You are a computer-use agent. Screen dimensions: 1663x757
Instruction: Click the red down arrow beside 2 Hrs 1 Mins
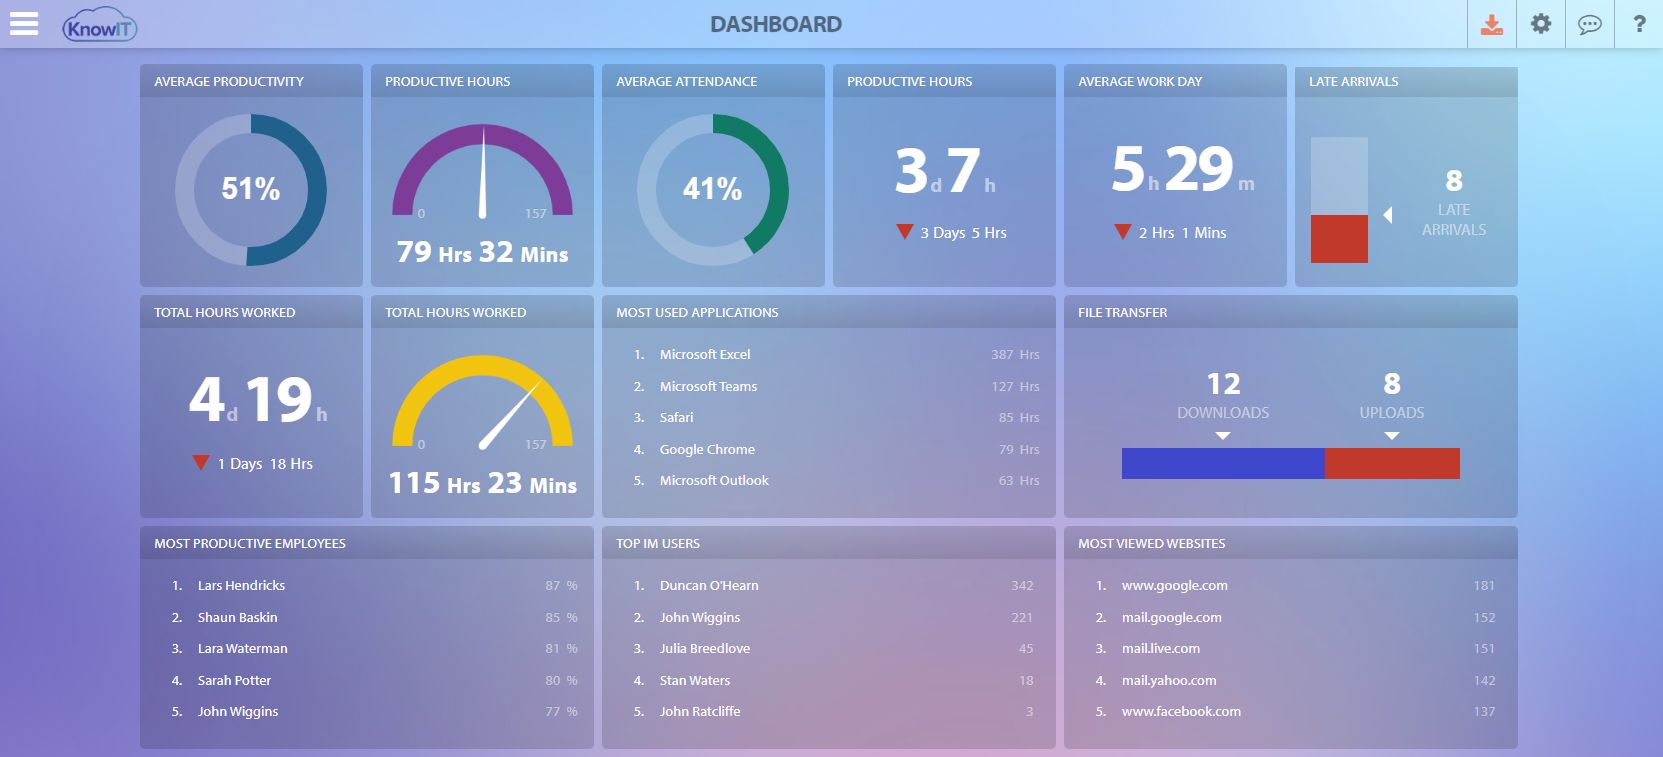tap(1123, 232)
